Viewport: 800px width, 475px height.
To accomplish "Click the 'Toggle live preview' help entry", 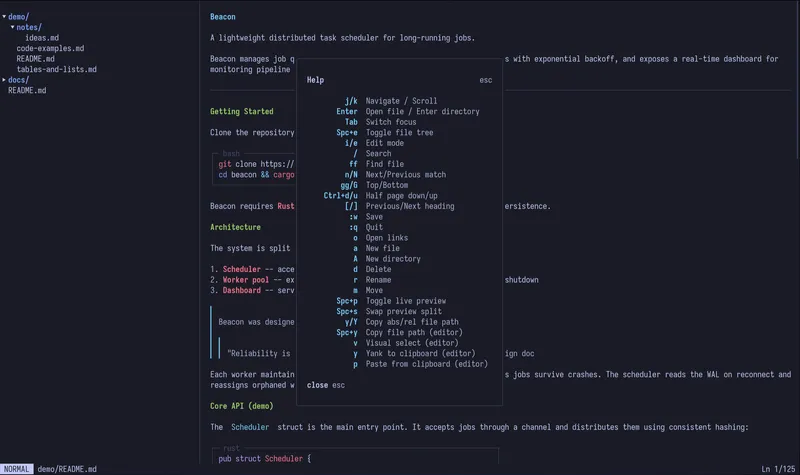I will click(x=405, y=301).
